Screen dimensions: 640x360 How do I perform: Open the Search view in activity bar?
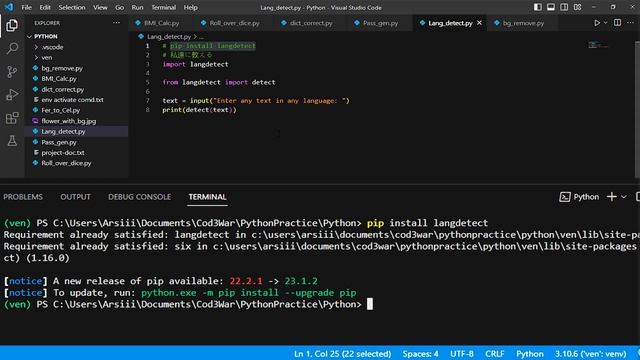pyautogui.click(x=12, y=49)
